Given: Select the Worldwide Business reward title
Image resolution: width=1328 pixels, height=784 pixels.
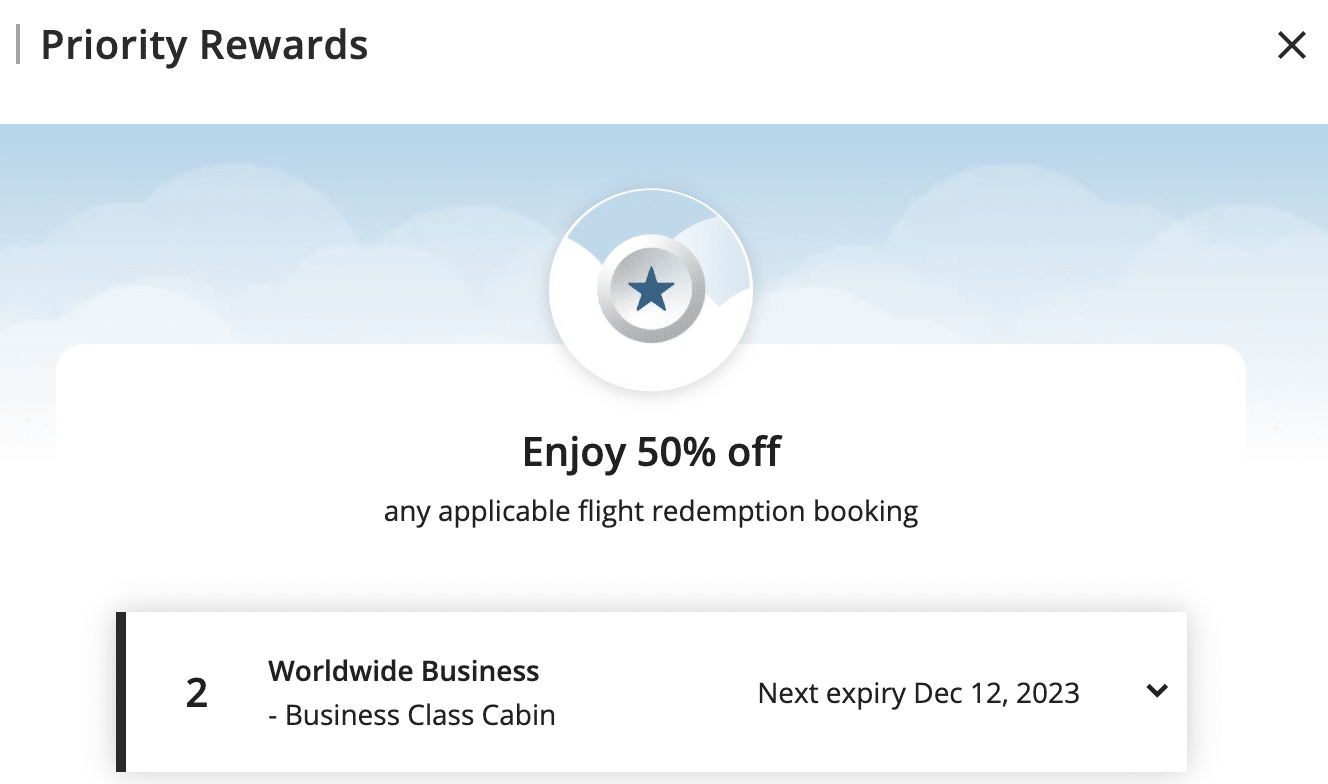Looking at the screenshot, I should click(403, 670).
